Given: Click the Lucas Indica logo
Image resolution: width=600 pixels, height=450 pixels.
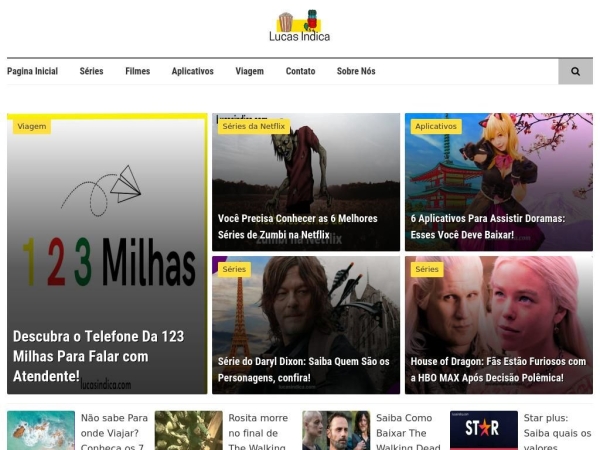Looking at the screenshot, I should (300, 26).
